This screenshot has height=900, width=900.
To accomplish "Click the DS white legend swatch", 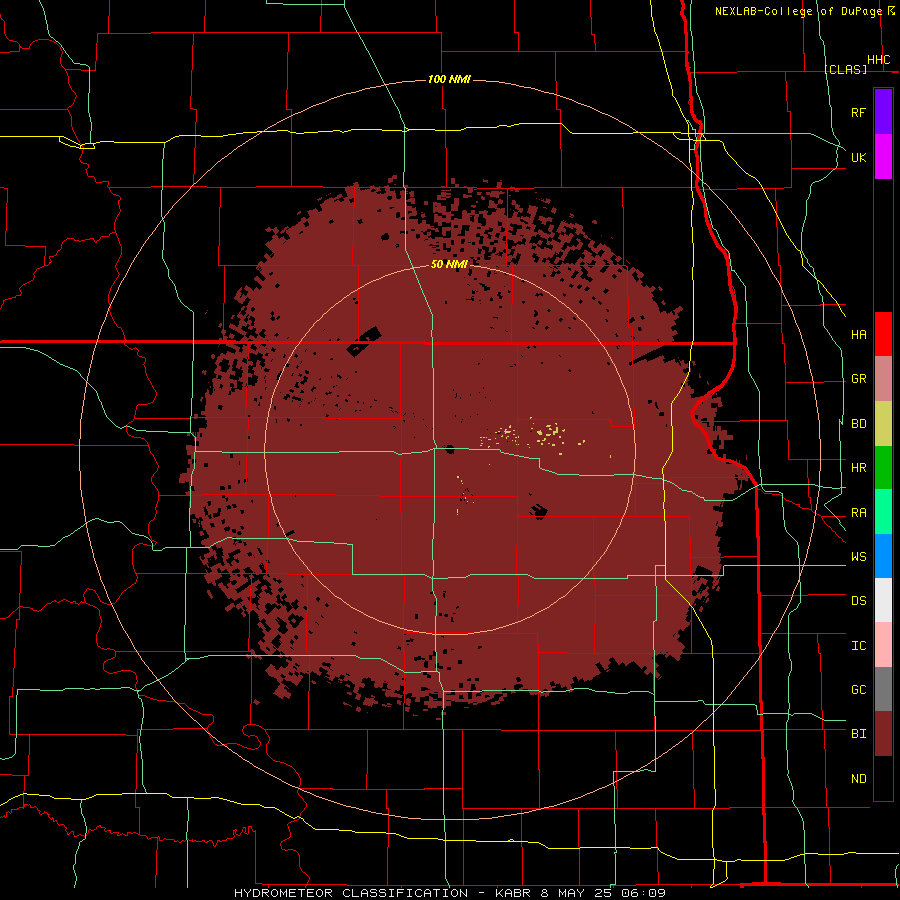I will pyautogui.click(x=883, y=600).
